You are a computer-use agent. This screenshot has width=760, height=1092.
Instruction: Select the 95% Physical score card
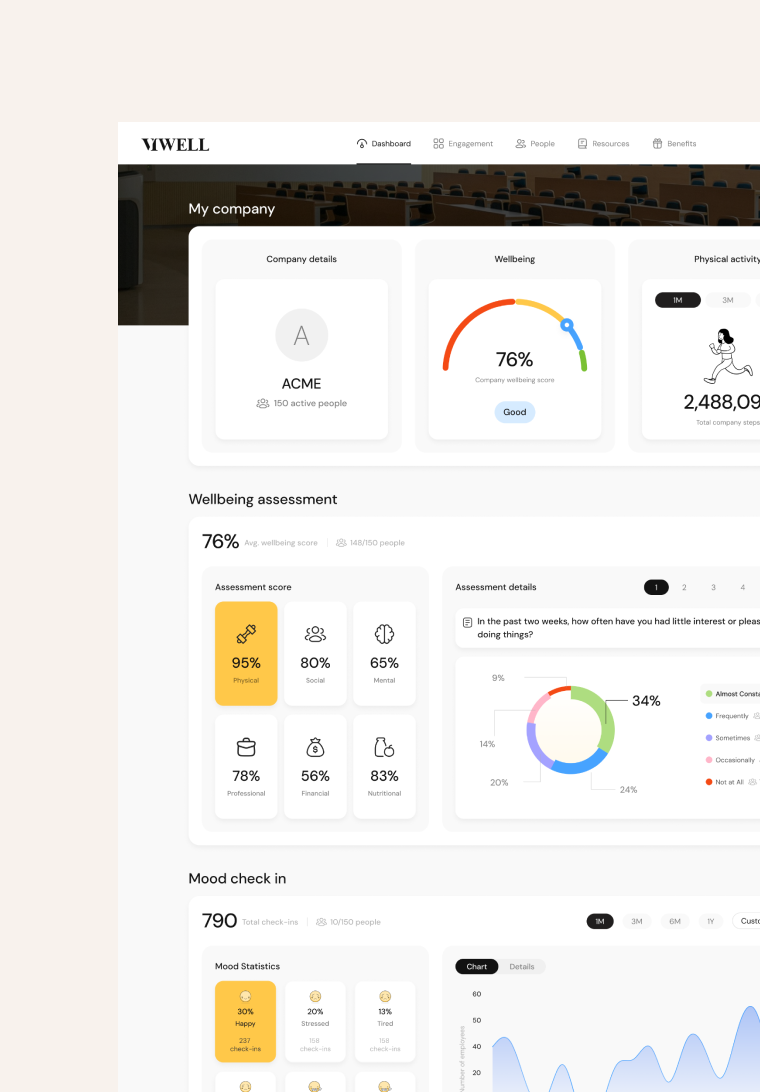[246, 653]
